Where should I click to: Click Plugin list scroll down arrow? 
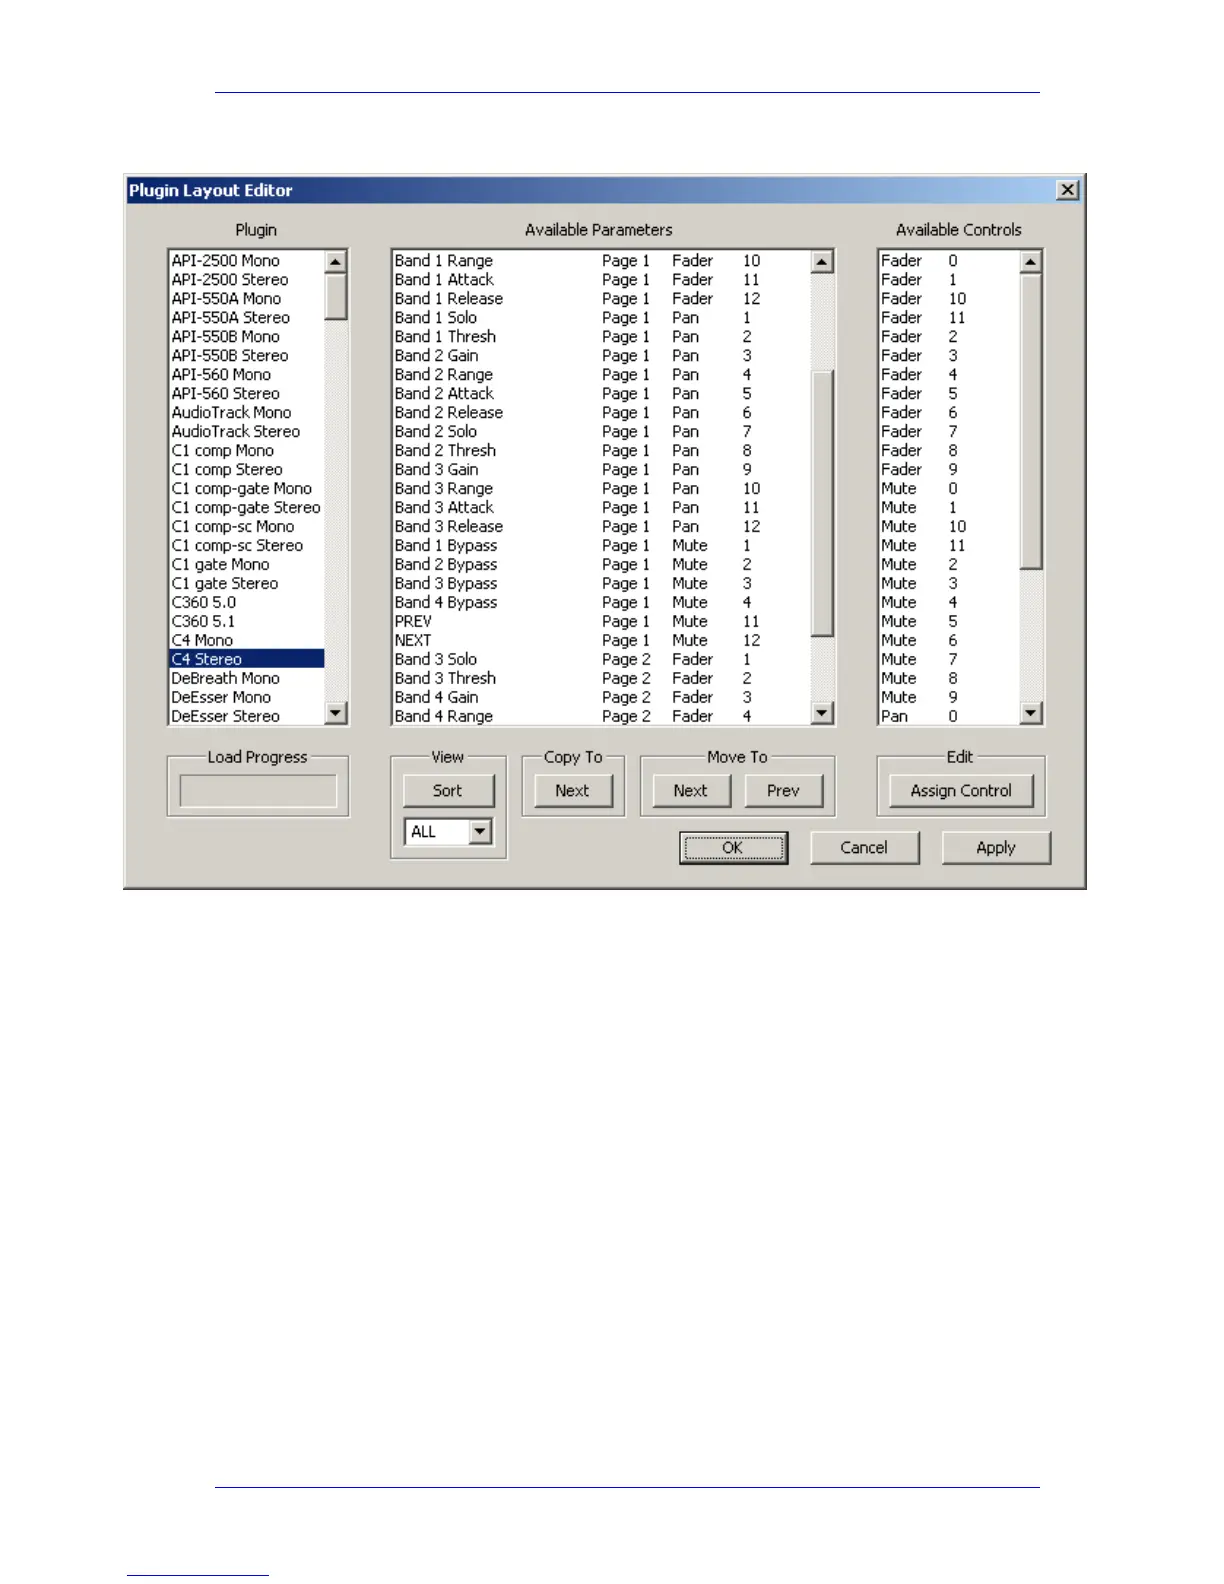(336, 713)
